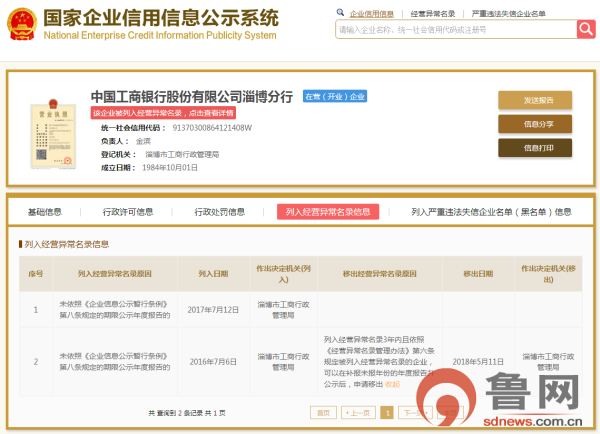Click the red search magnifier button

click(586, 29)
